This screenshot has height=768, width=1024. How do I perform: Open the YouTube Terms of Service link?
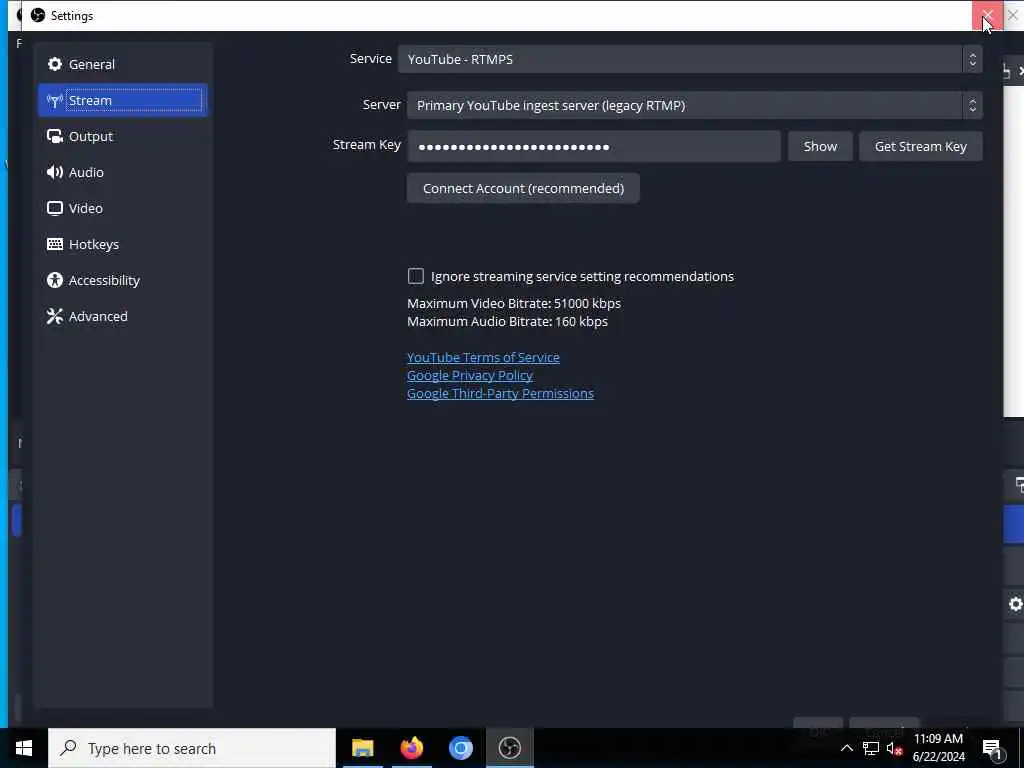coord(483,357)
